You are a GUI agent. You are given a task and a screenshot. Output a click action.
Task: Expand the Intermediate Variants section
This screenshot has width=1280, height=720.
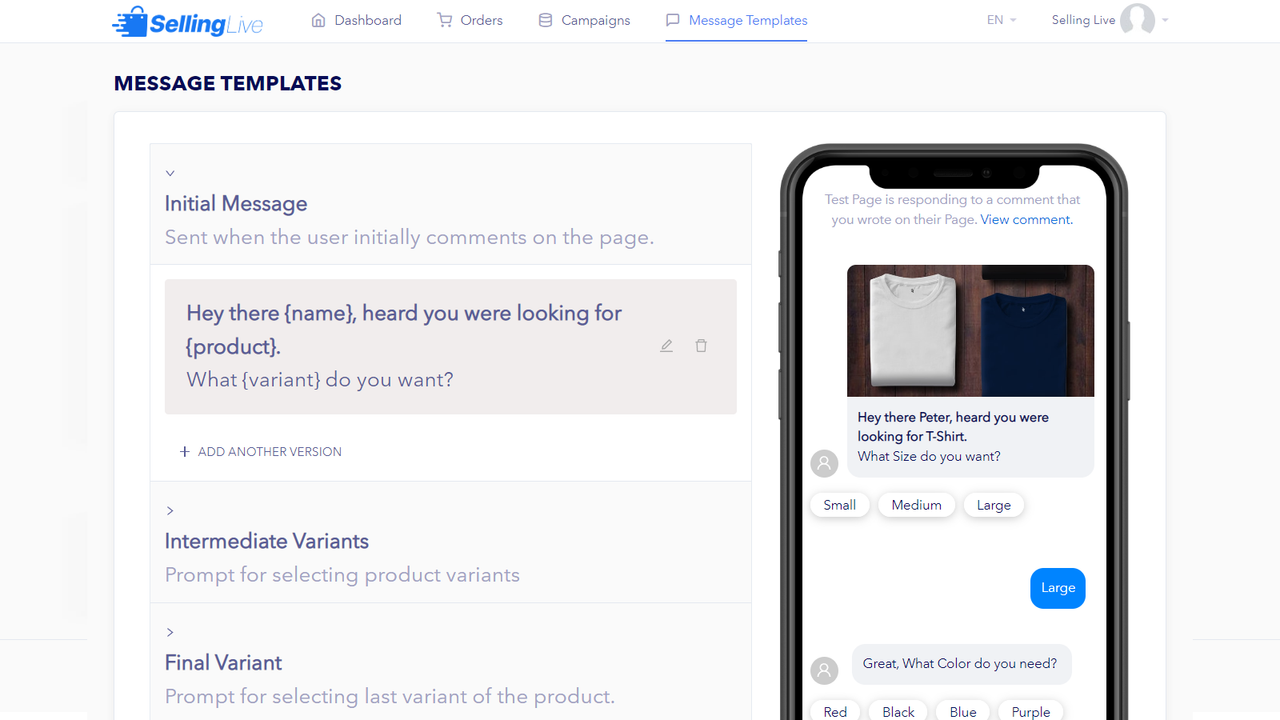coord(170,510)
